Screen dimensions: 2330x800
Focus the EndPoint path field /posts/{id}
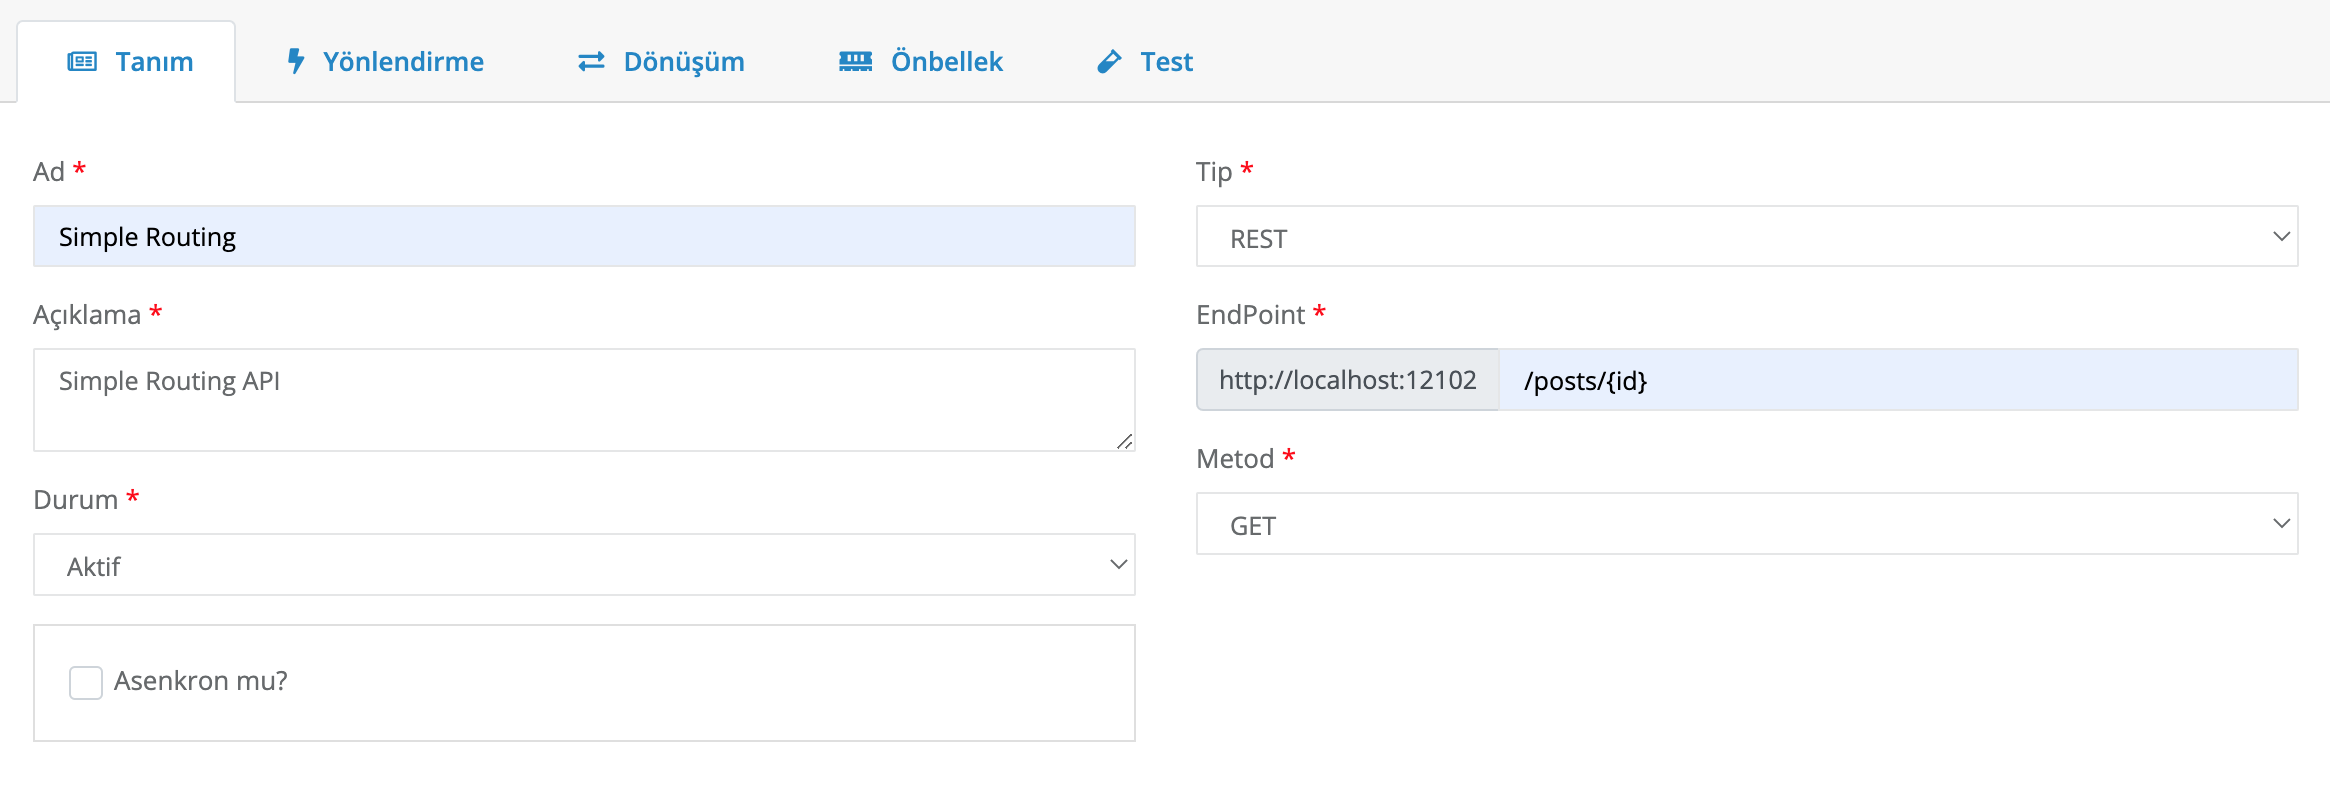click(x=1898, y=380)
